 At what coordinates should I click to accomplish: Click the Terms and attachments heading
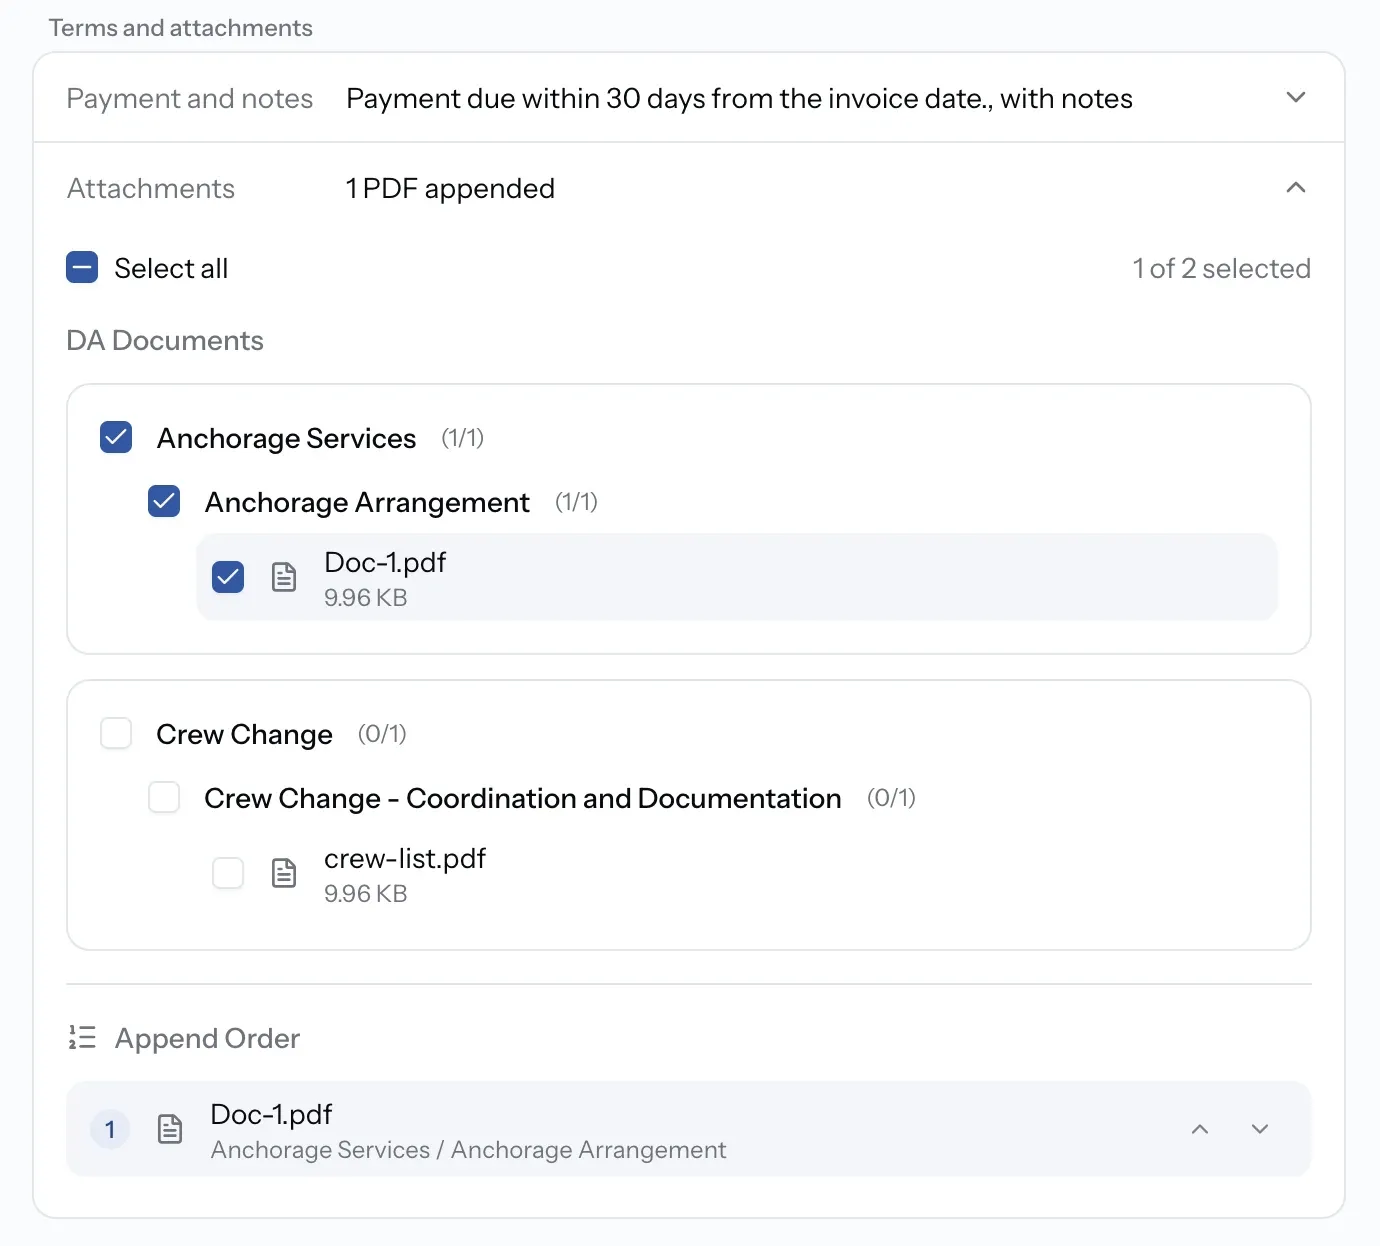point(181,28)
